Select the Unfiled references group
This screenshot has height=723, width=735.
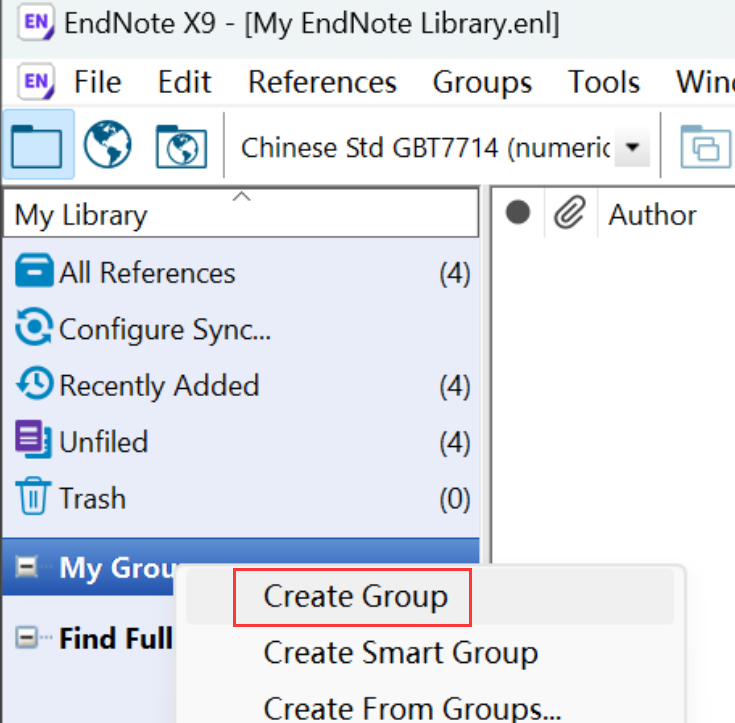click(x=241, y=441)
